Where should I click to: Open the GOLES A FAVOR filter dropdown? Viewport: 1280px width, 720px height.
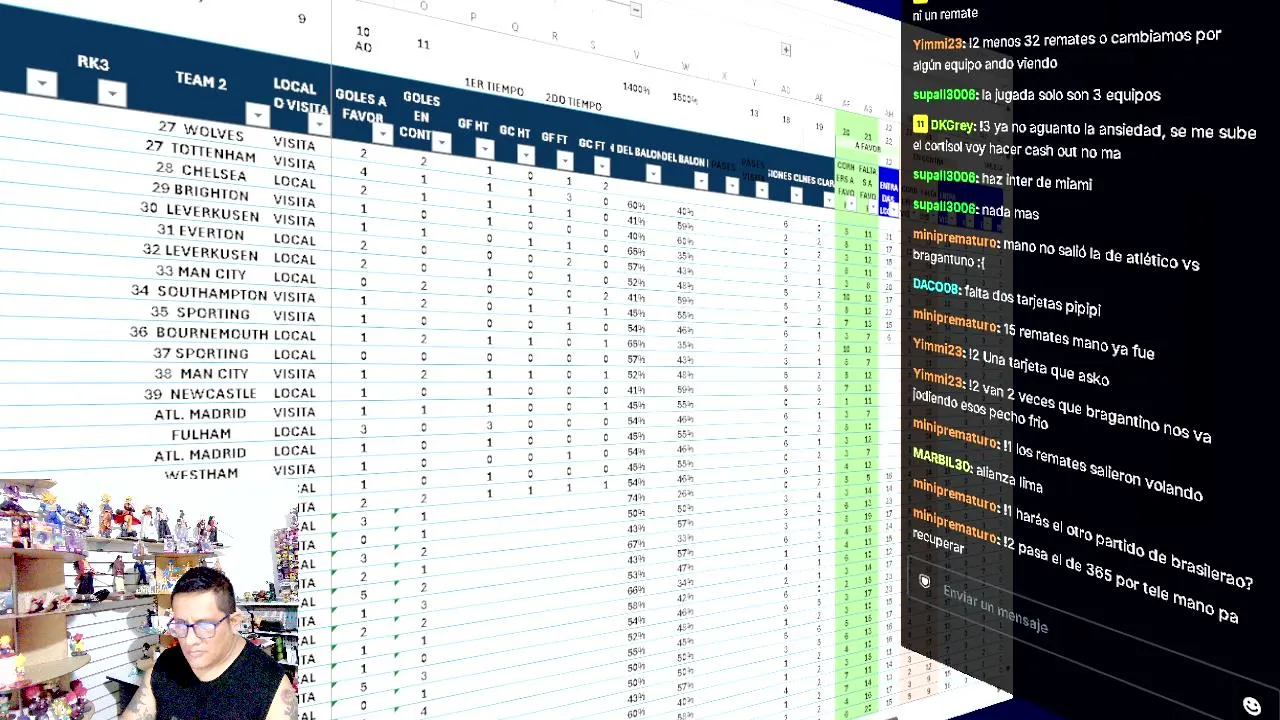click(x=382, y=133)
